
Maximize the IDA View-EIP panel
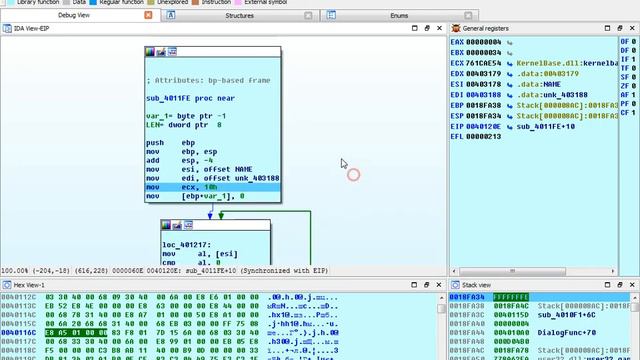(x=415, y=28)
